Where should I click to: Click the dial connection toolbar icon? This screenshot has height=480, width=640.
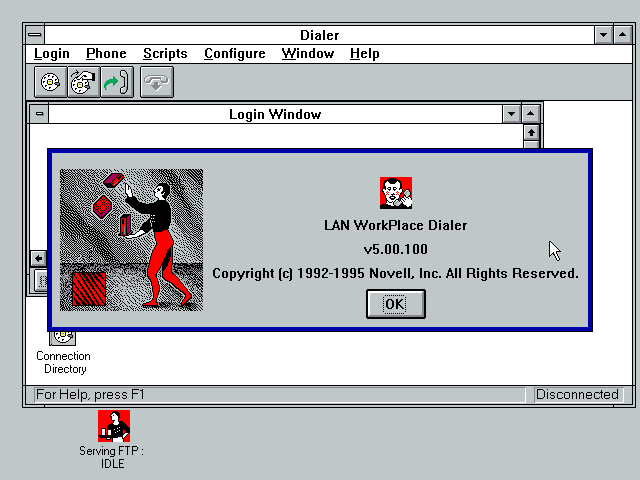pyautogui.click(x=51, y=82)
